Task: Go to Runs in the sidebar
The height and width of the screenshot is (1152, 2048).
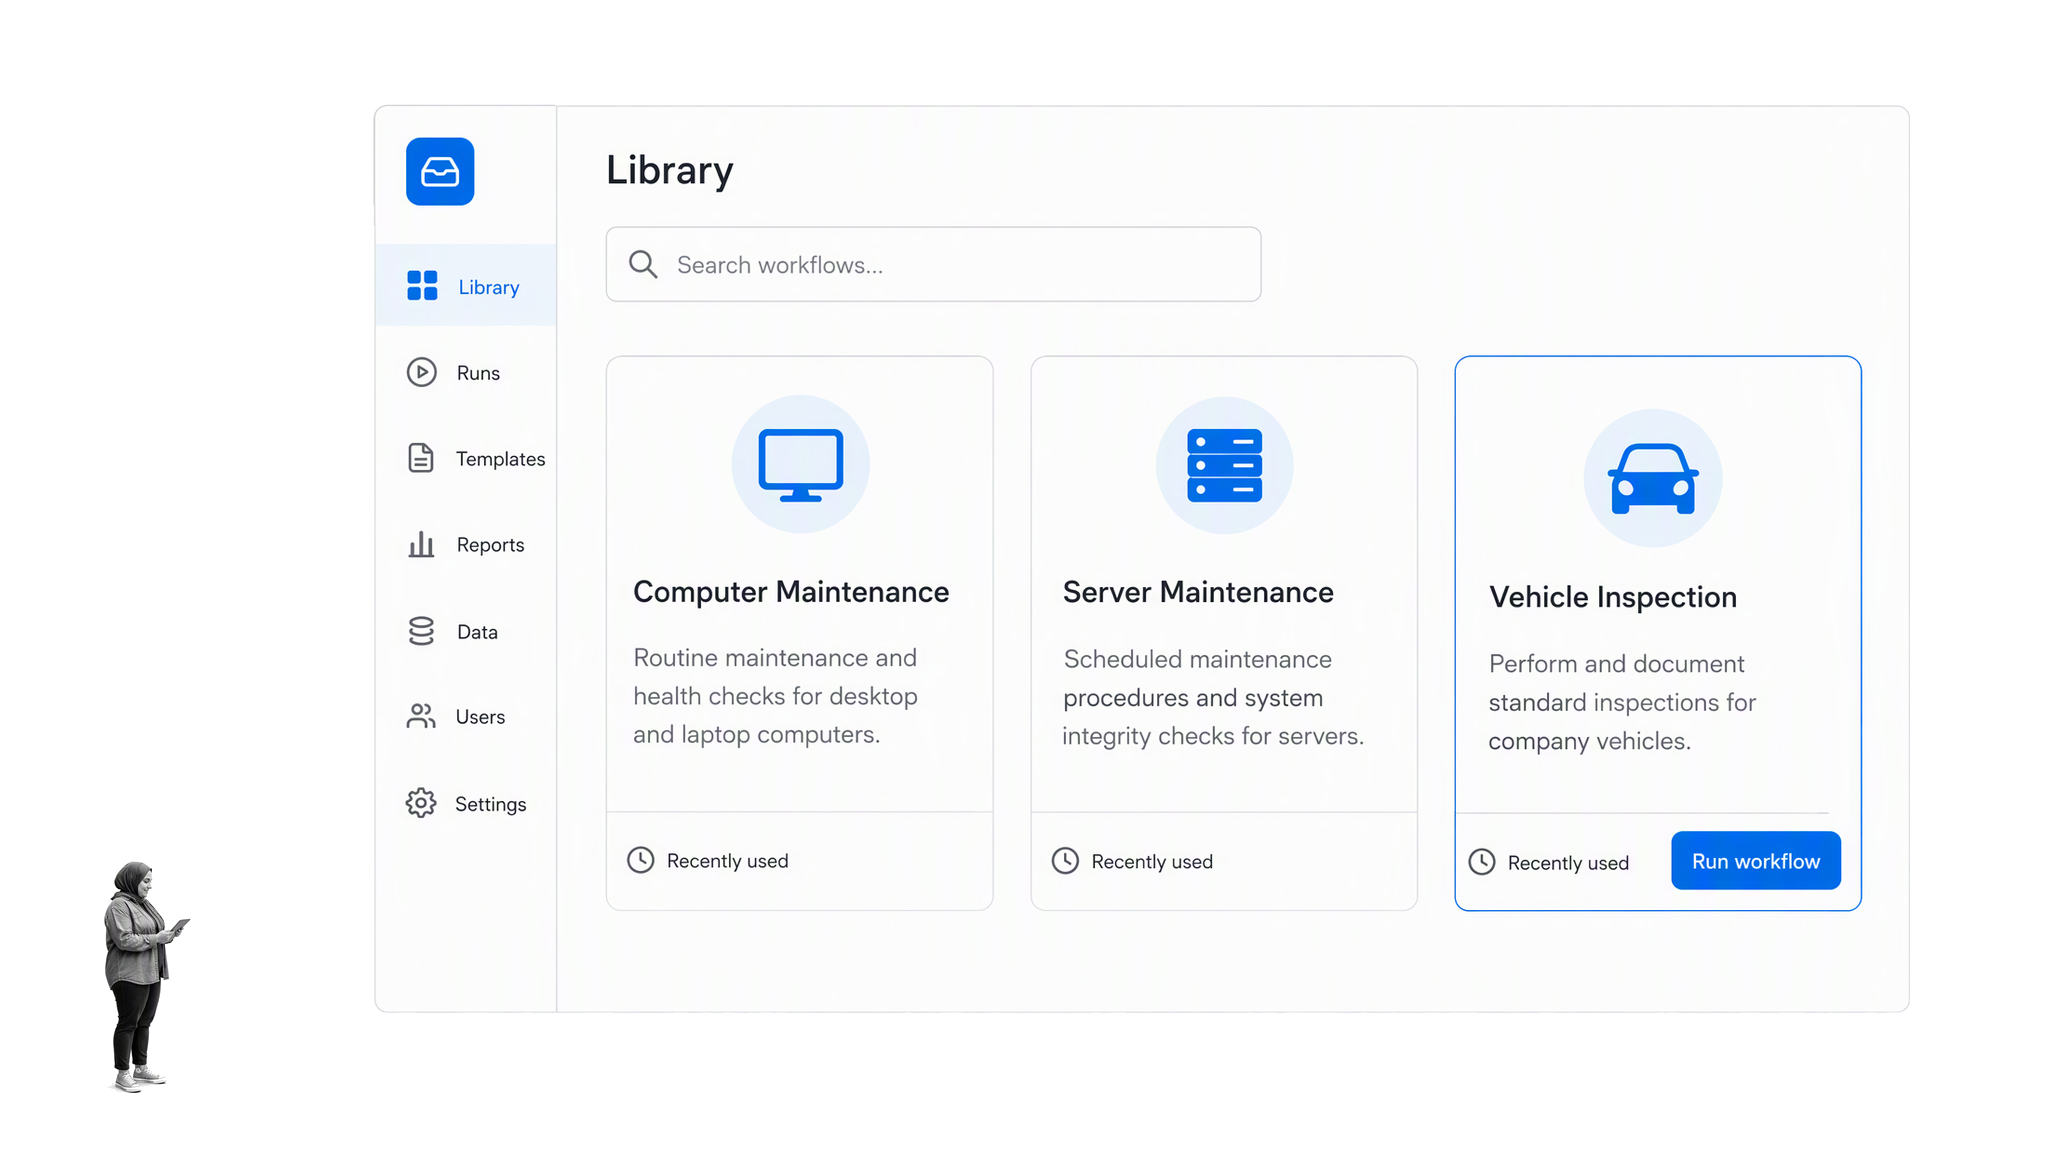Action: coord(478,373)
